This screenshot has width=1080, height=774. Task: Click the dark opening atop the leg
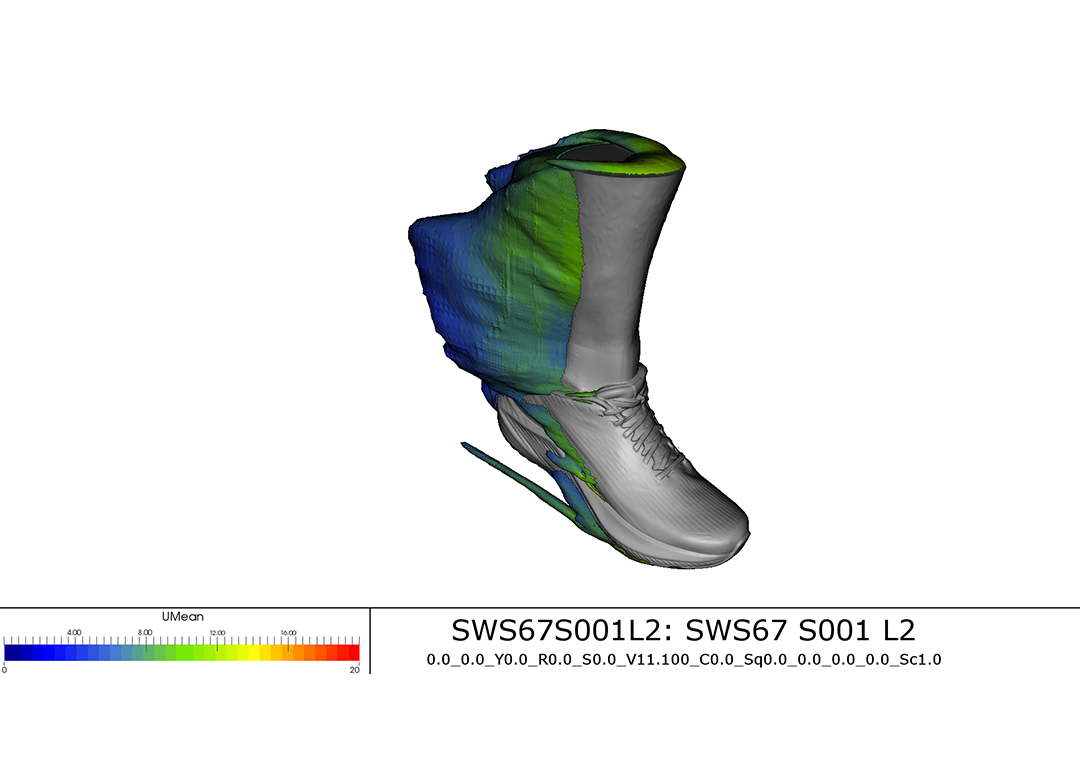[598, 154]
